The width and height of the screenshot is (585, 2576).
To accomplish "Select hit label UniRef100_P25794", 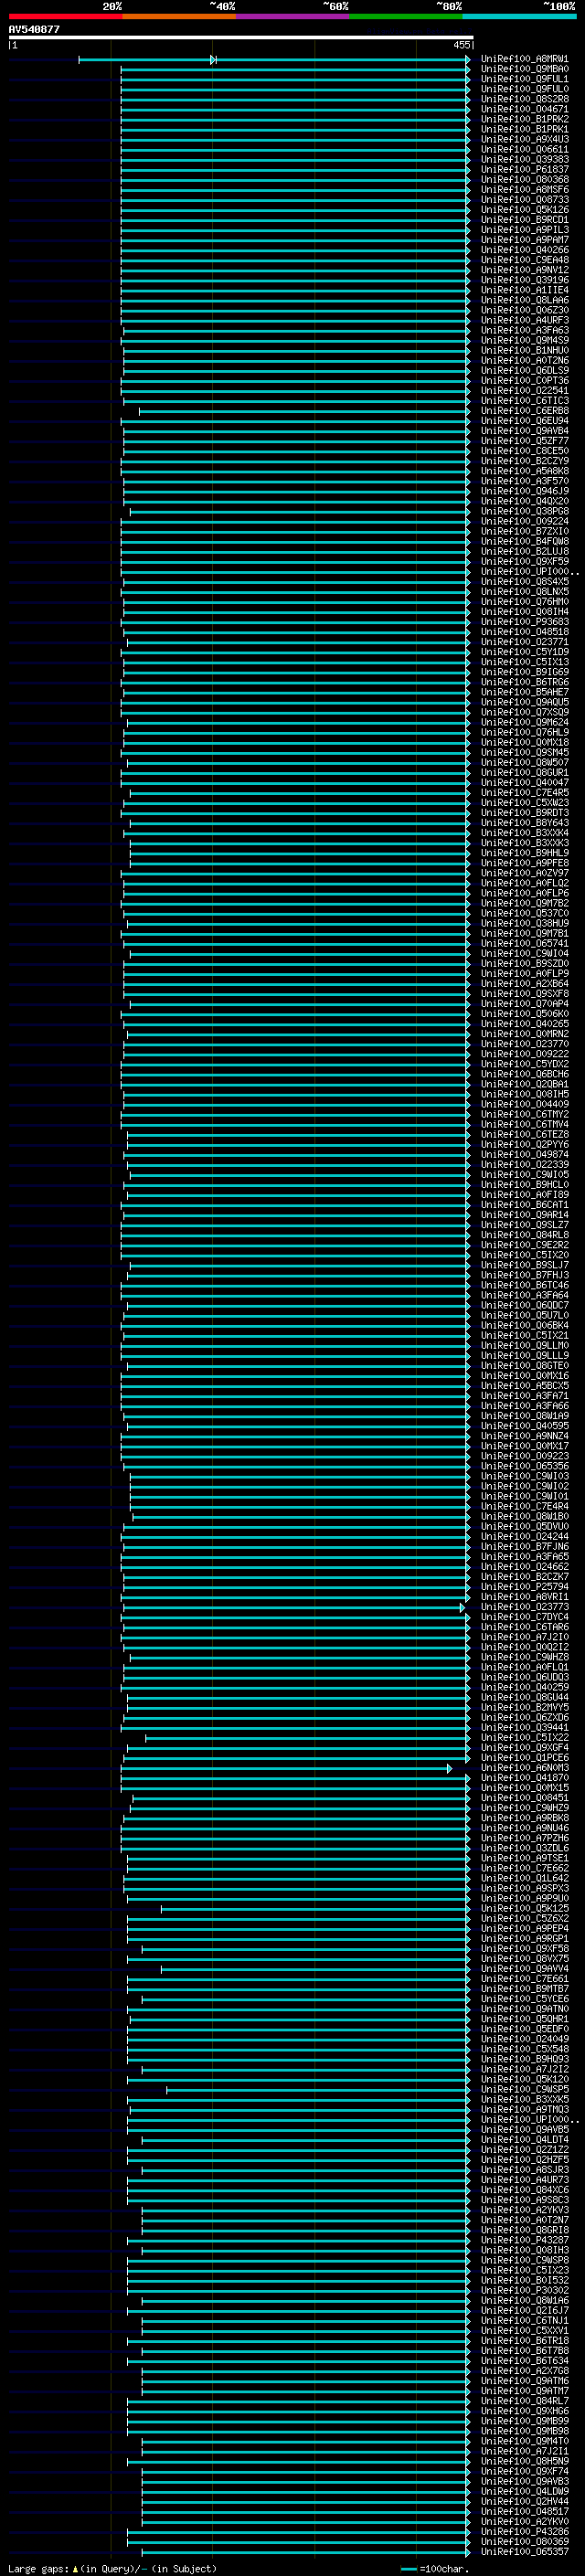I will tap(525, 1587).
